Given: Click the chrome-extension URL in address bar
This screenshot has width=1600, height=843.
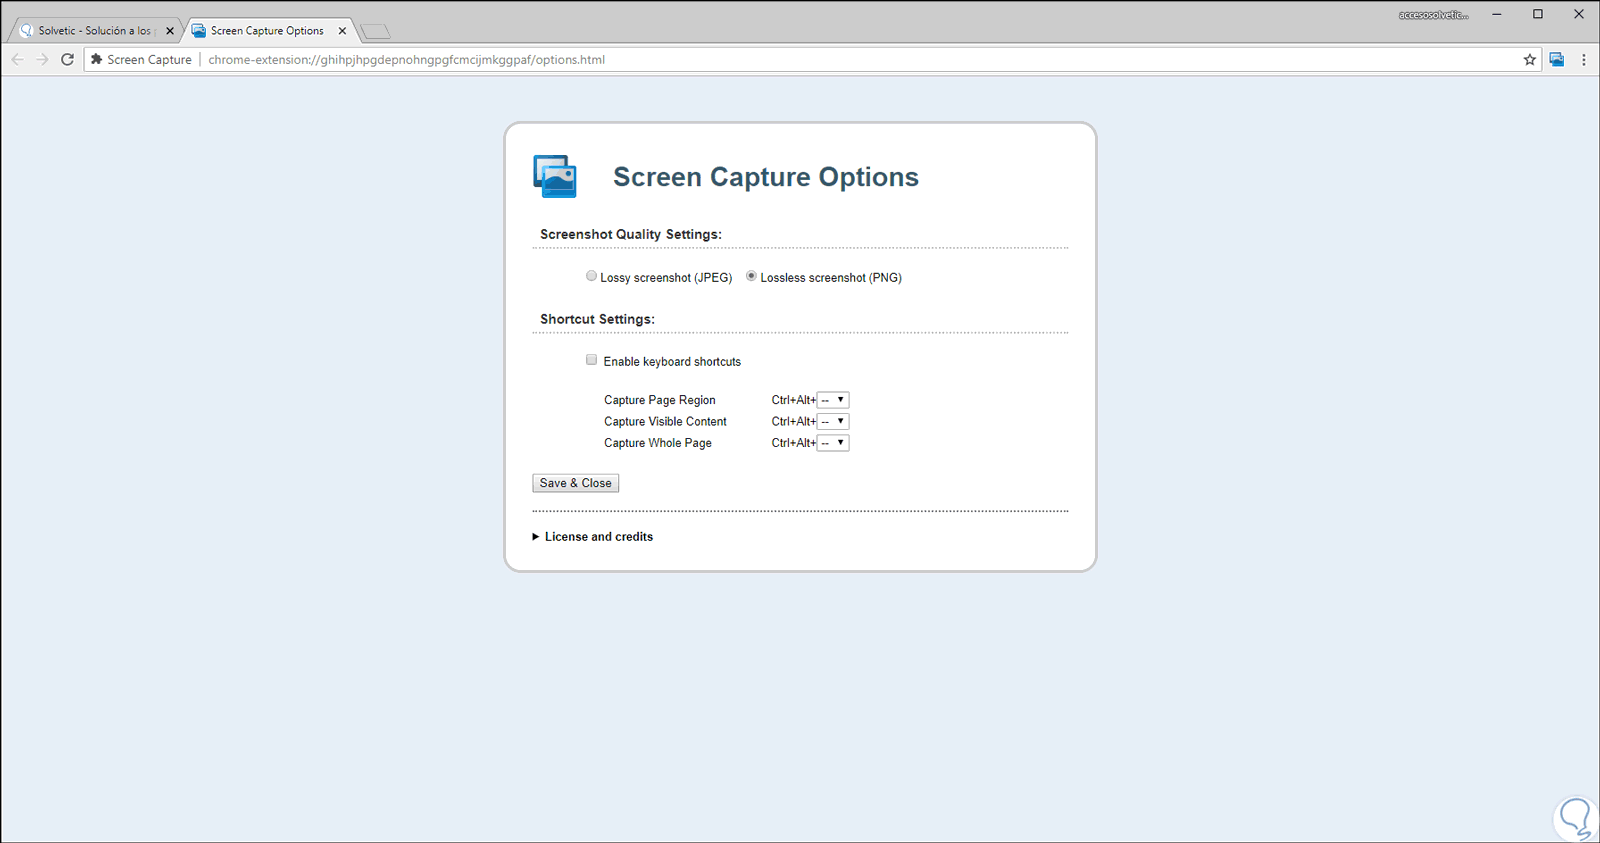Looking at the screenshot, I should click(406, 60).
